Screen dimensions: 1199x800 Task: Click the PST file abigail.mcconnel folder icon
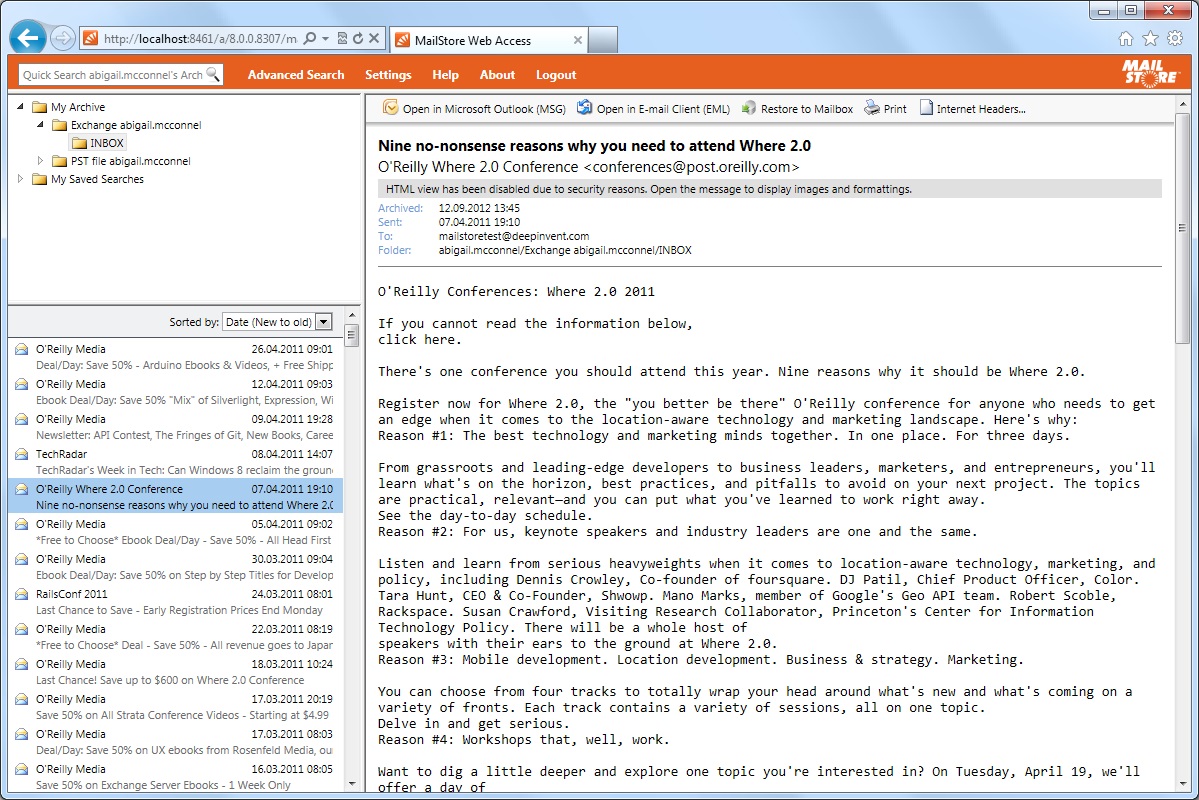(59, 161)
